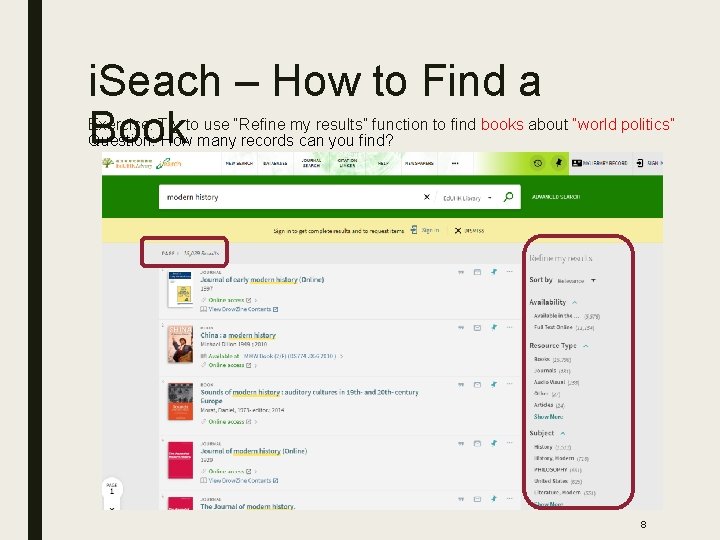Image resolution: width=720 pixels, height=540 pixels.
Task: Open title Journal of early modern history (Online)
Action: point(262,280)
